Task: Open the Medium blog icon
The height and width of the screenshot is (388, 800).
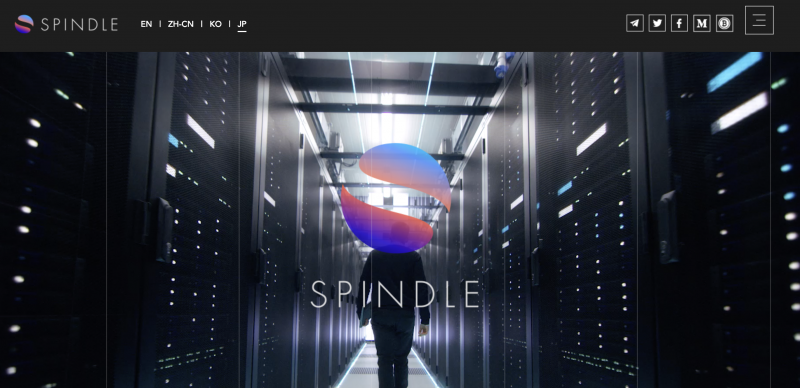Action: pyautogui.click(x=702, y=23)
